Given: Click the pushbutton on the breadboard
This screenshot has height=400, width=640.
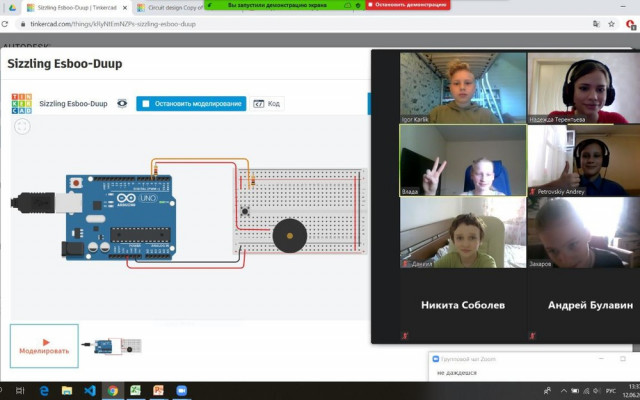Looking at the screenshot, I should point(245,211).
